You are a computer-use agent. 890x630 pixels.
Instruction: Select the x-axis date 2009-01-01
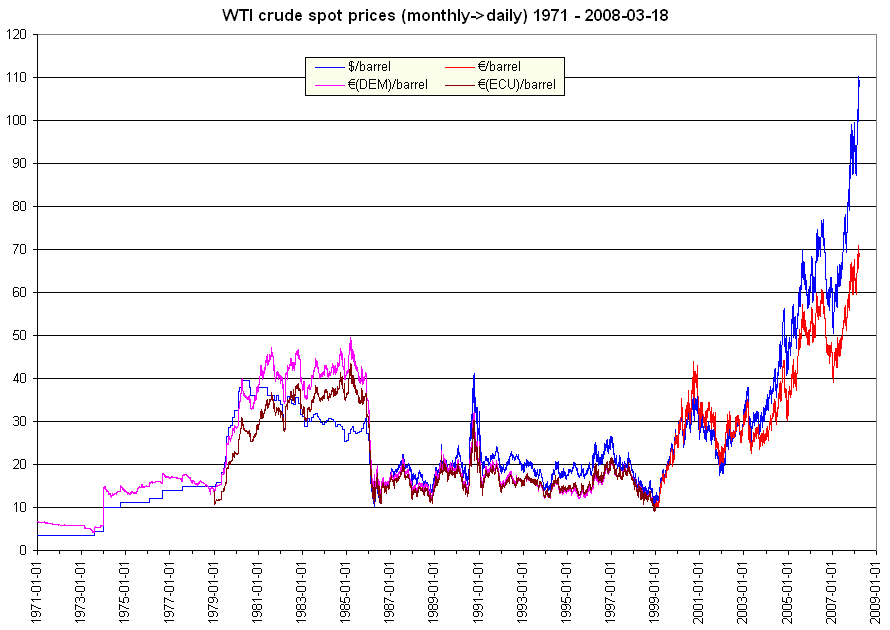876,591
